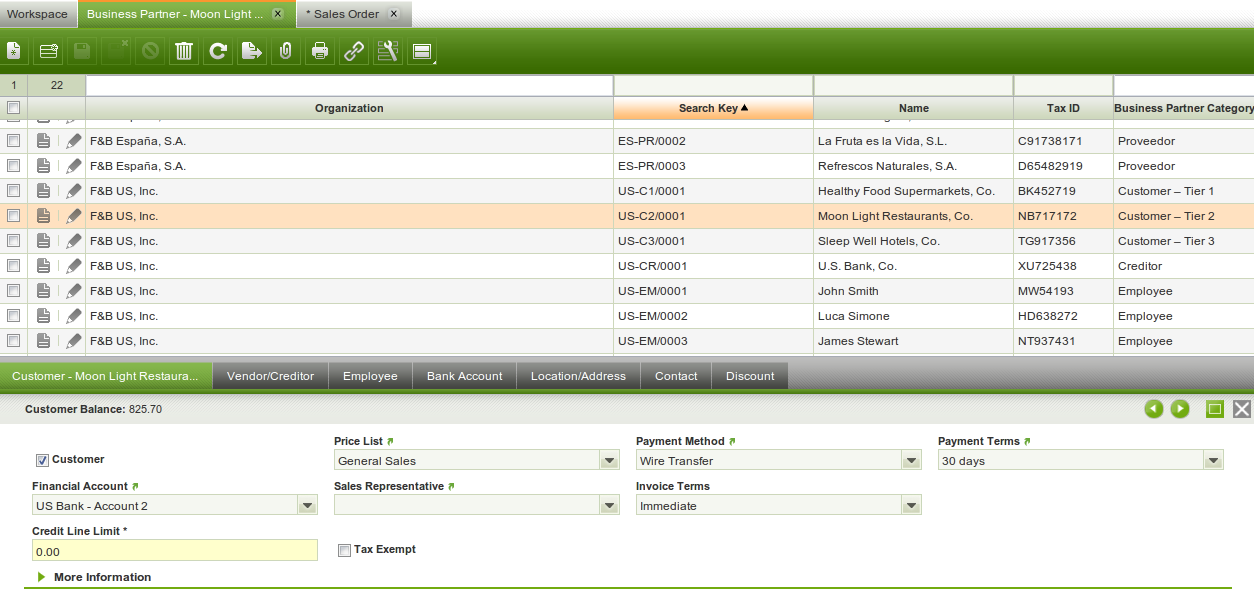
Task: Open the Location/Address subtab
Action: pyautogui.click(x=578, y=376)
